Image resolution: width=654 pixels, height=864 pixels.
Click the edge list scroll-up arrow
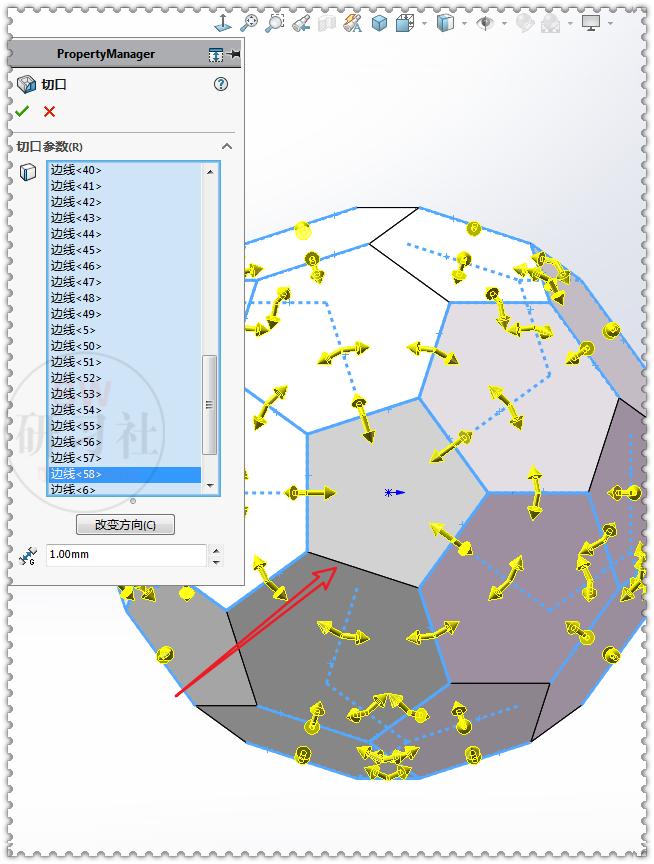(210, 171)
